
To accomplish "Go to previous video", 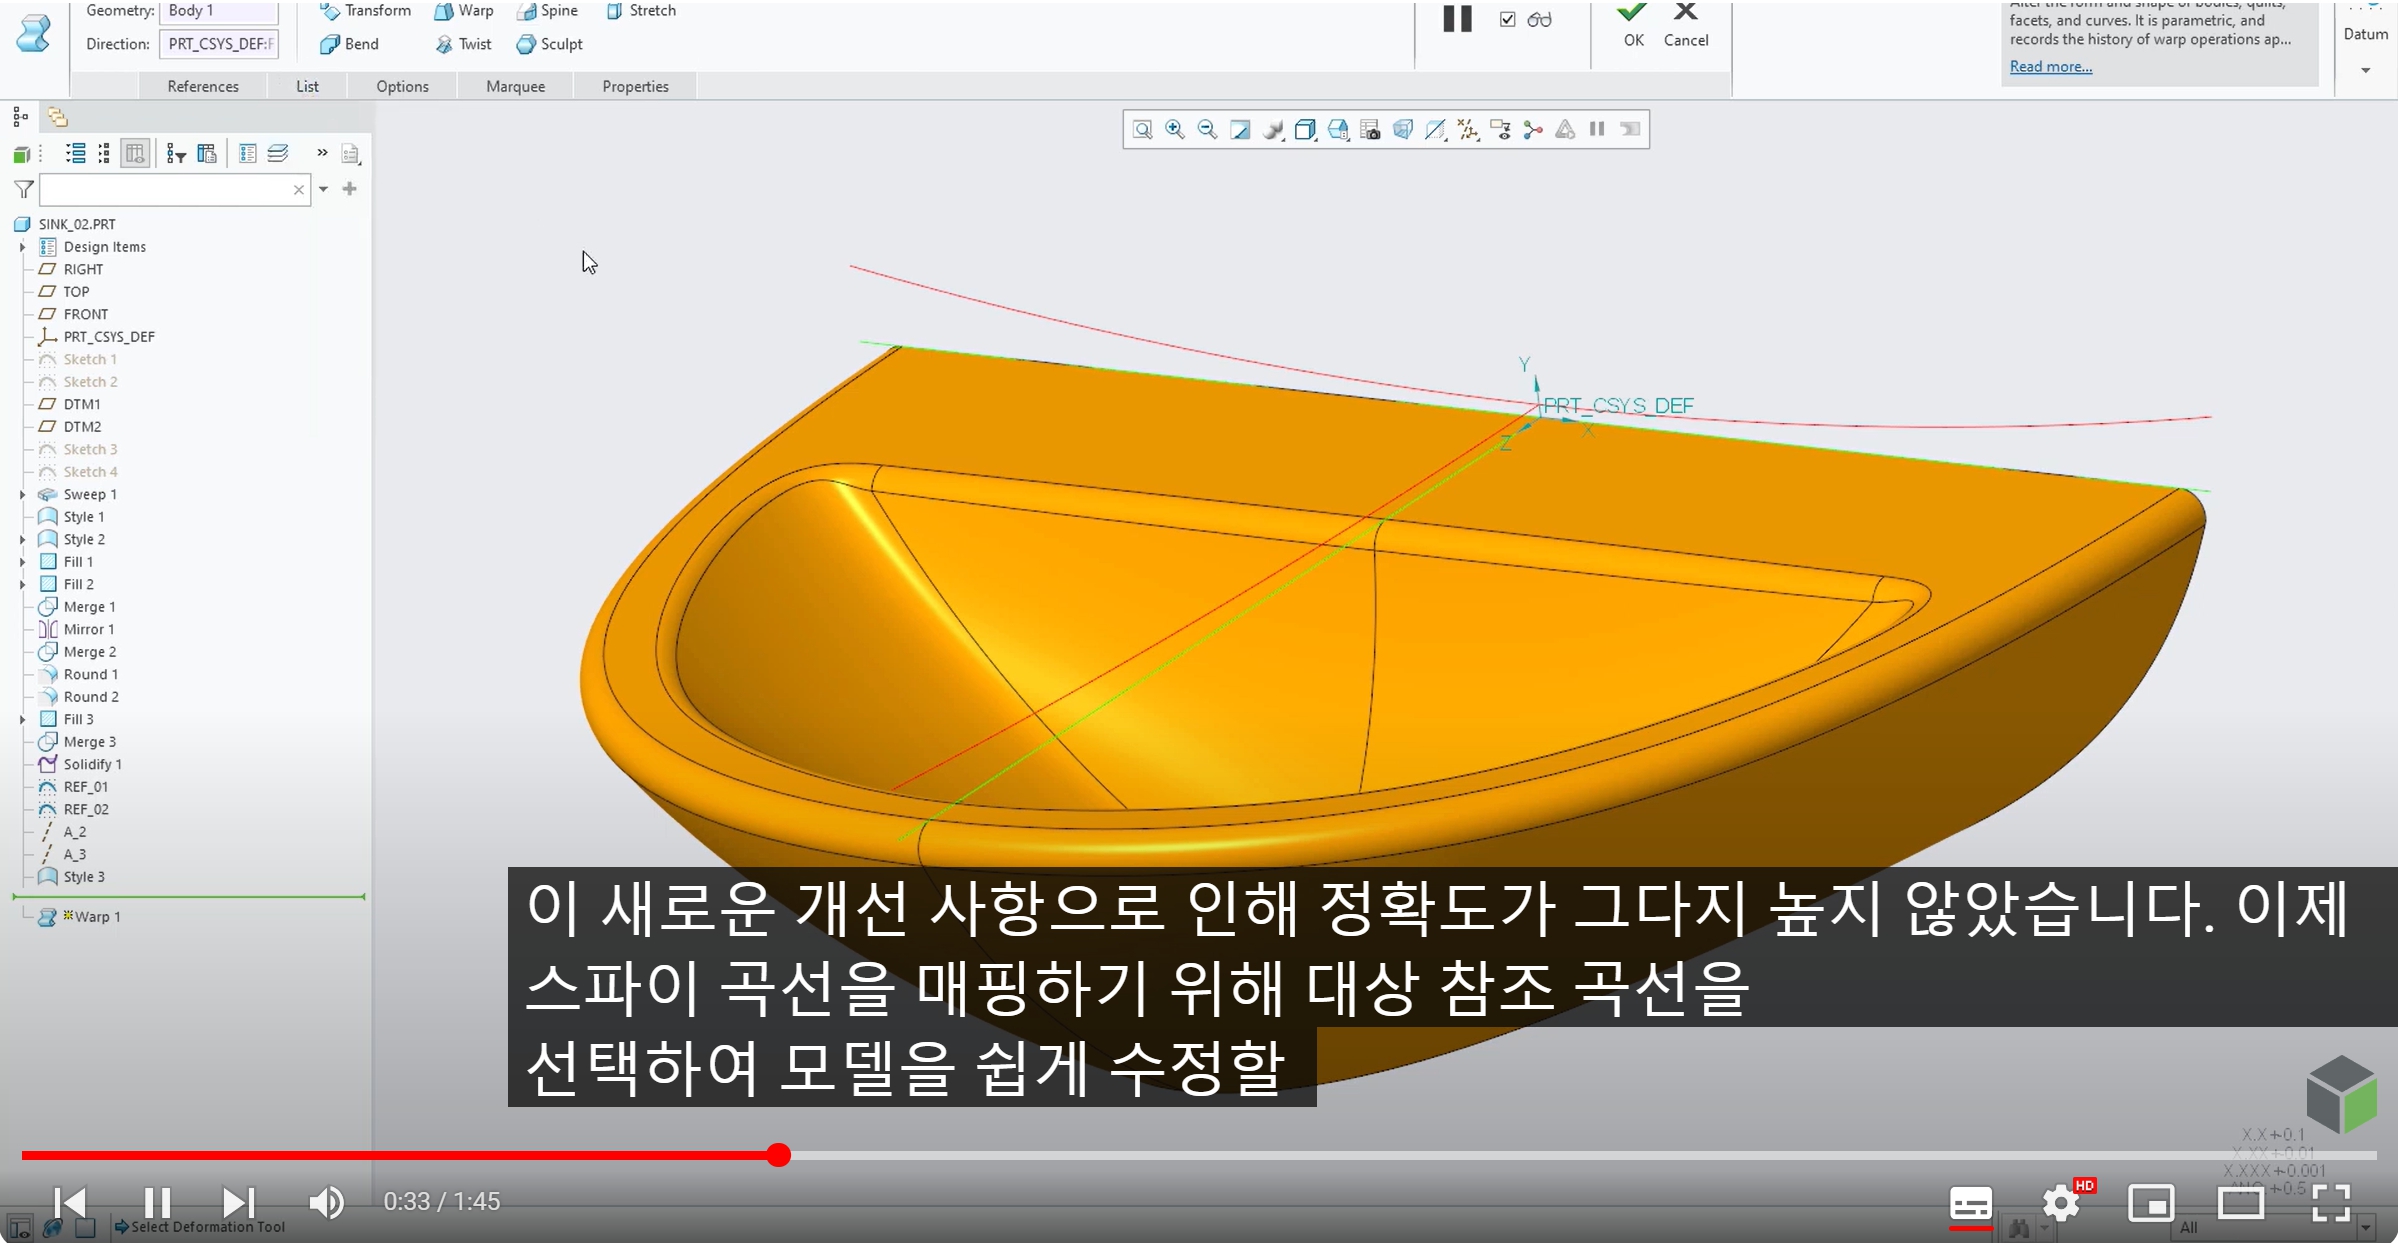I will [69, 1202].
